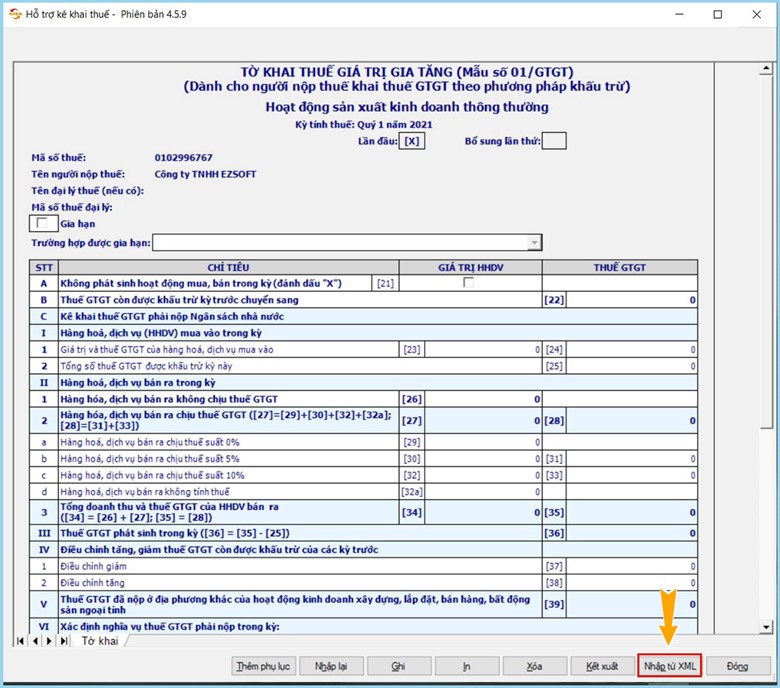This screenshot has height=688, width=780.
Task: Click the Nhập từ XML button
Action: click(669, 666)
